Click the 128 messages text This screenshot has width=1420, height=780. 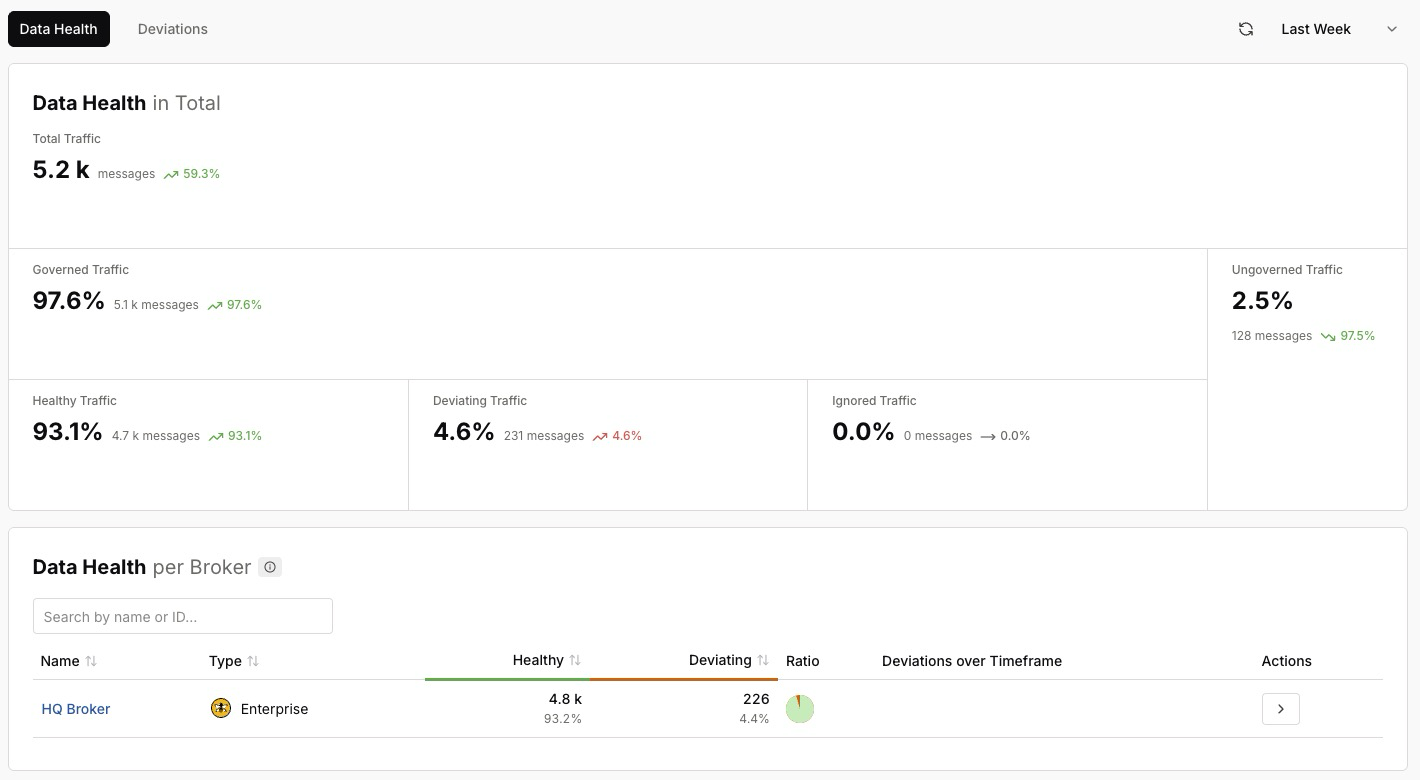(x=1272, y=336)
